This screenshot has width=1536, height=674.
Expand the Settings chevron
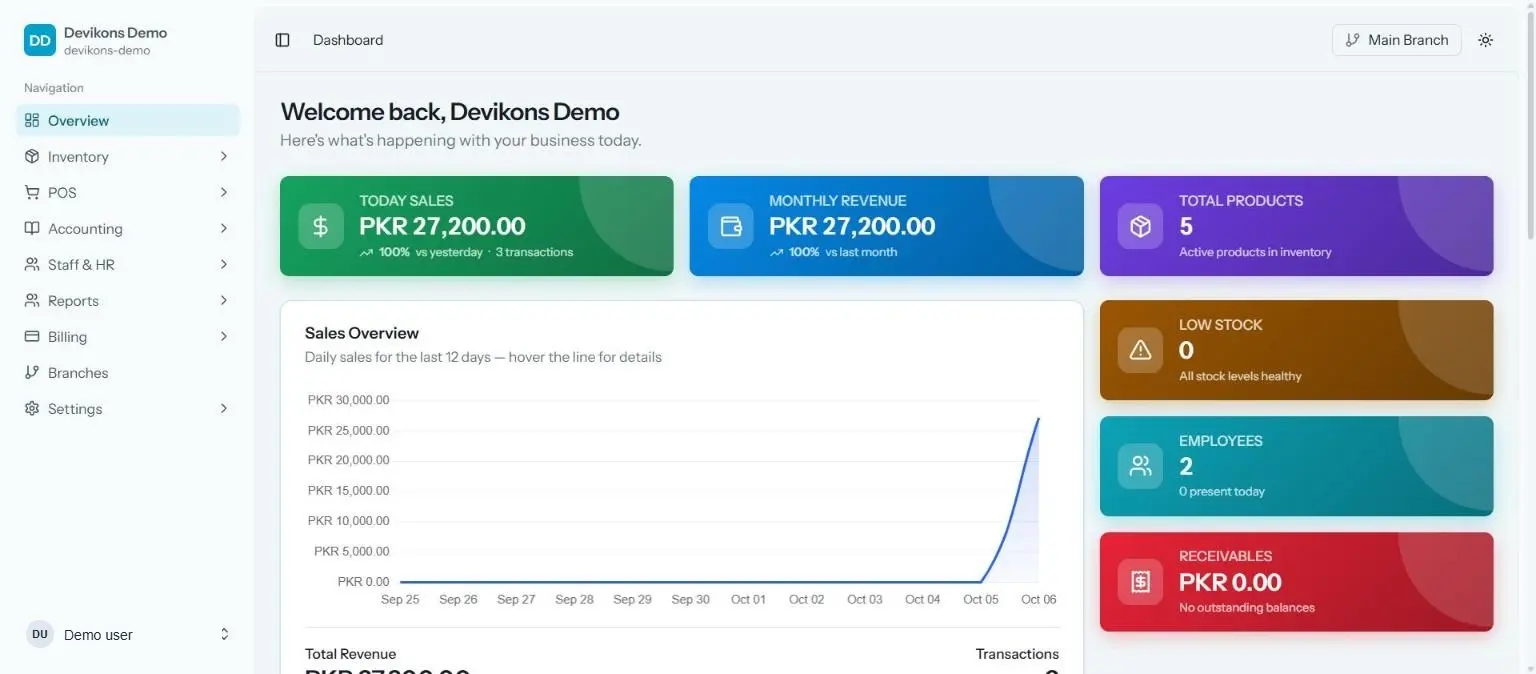pos(224,408)
